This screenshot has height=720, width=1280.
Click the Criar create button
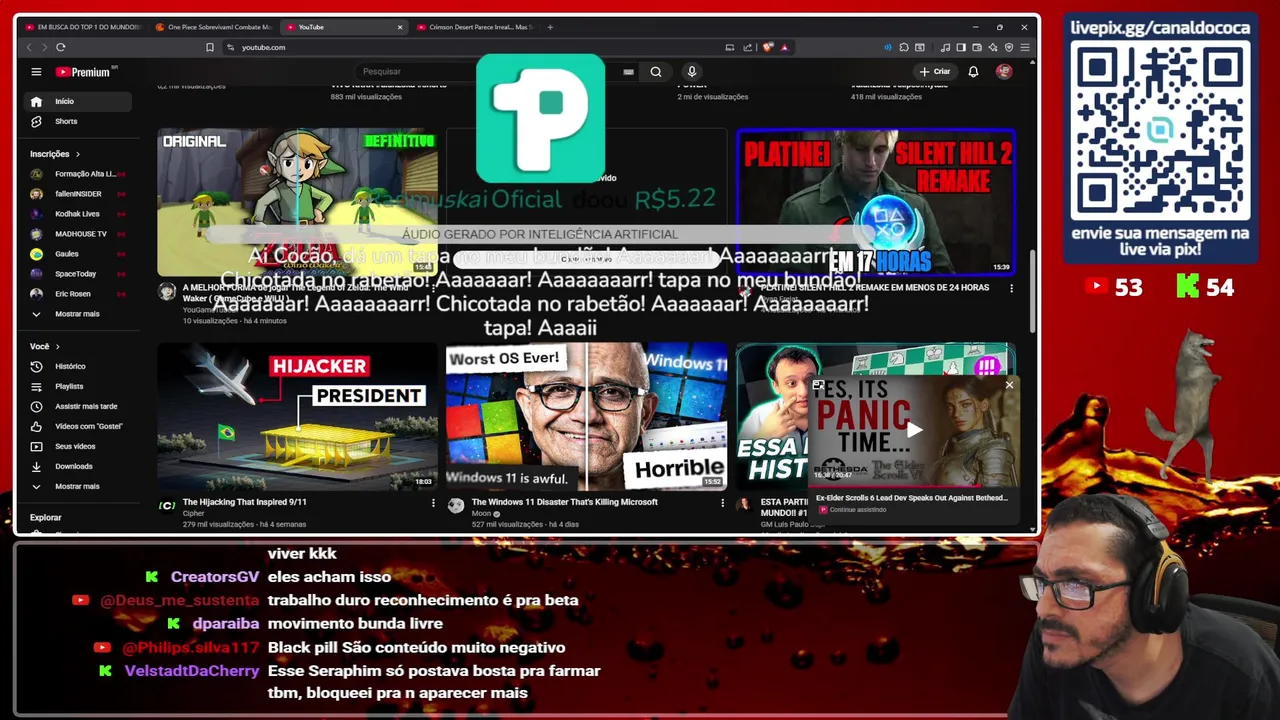[x=935, y=72]
